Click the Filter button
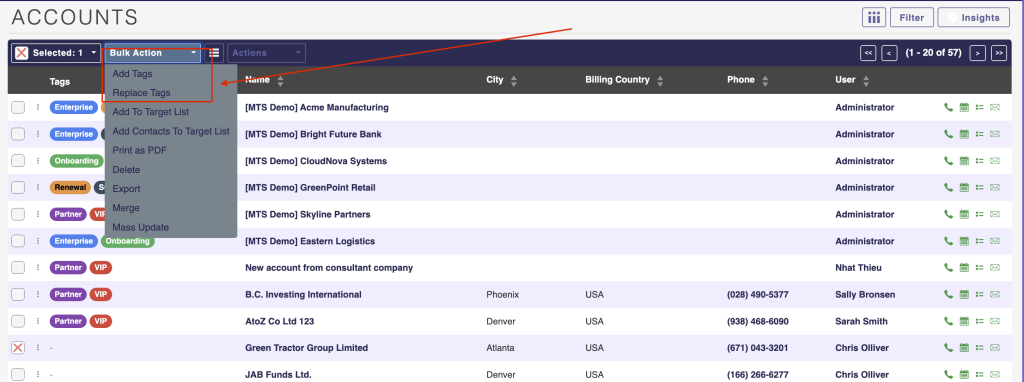1024x382 pixels. [912, 18]
